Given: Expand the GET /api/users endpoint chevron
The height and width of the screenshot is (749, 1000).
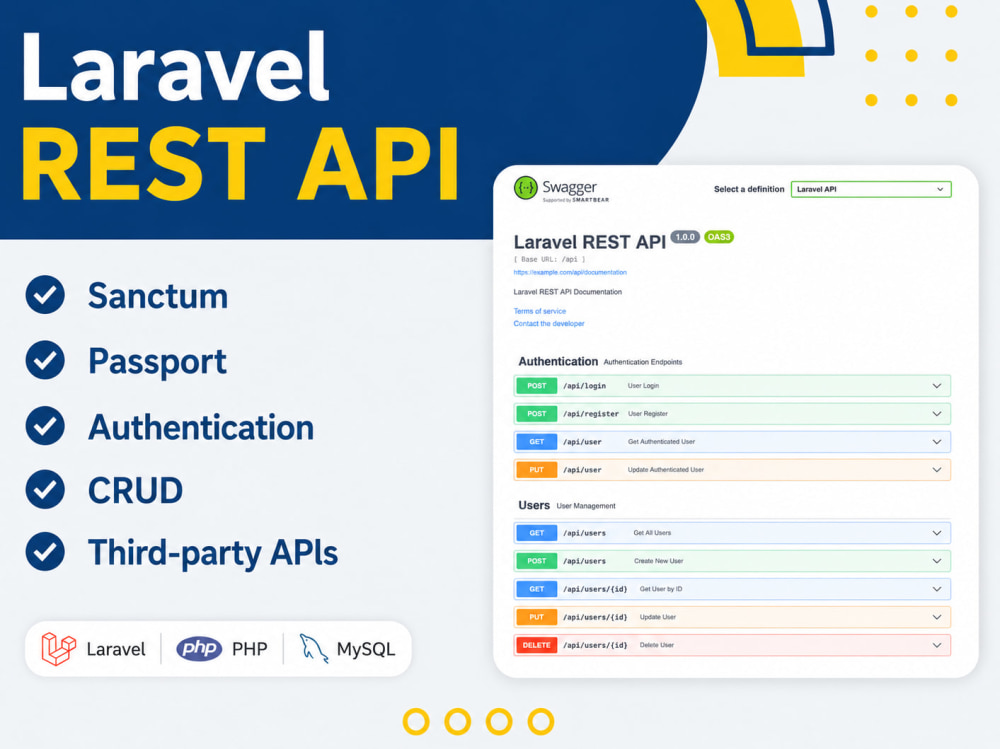Looking at the screenshot, I should click(937, 533).
